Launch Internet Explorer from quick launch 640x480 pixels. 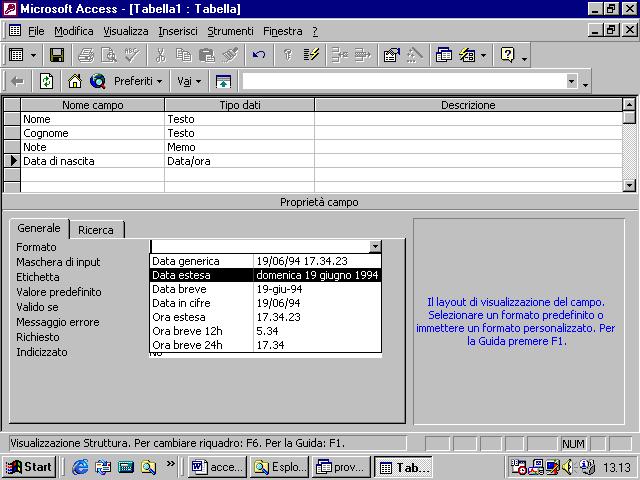click(x=80, y=467)
